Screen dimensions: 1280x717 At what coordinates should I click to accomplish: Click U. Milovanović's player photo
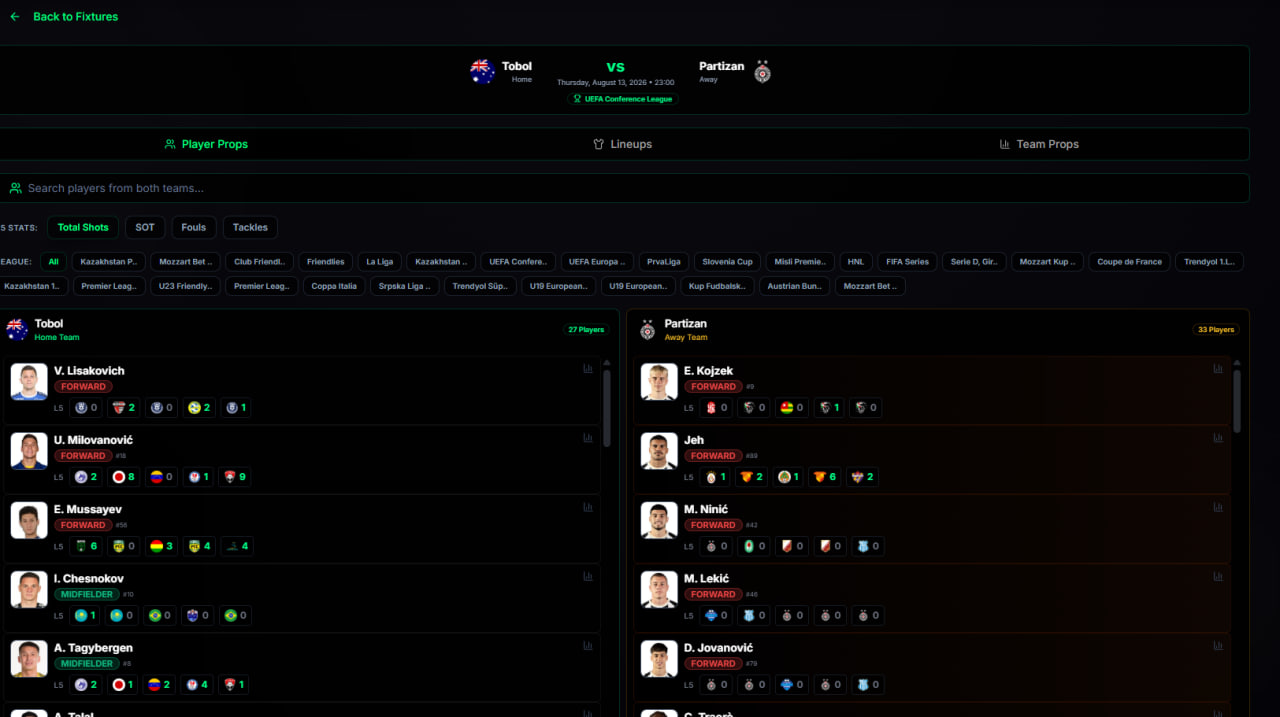[29, 451]
